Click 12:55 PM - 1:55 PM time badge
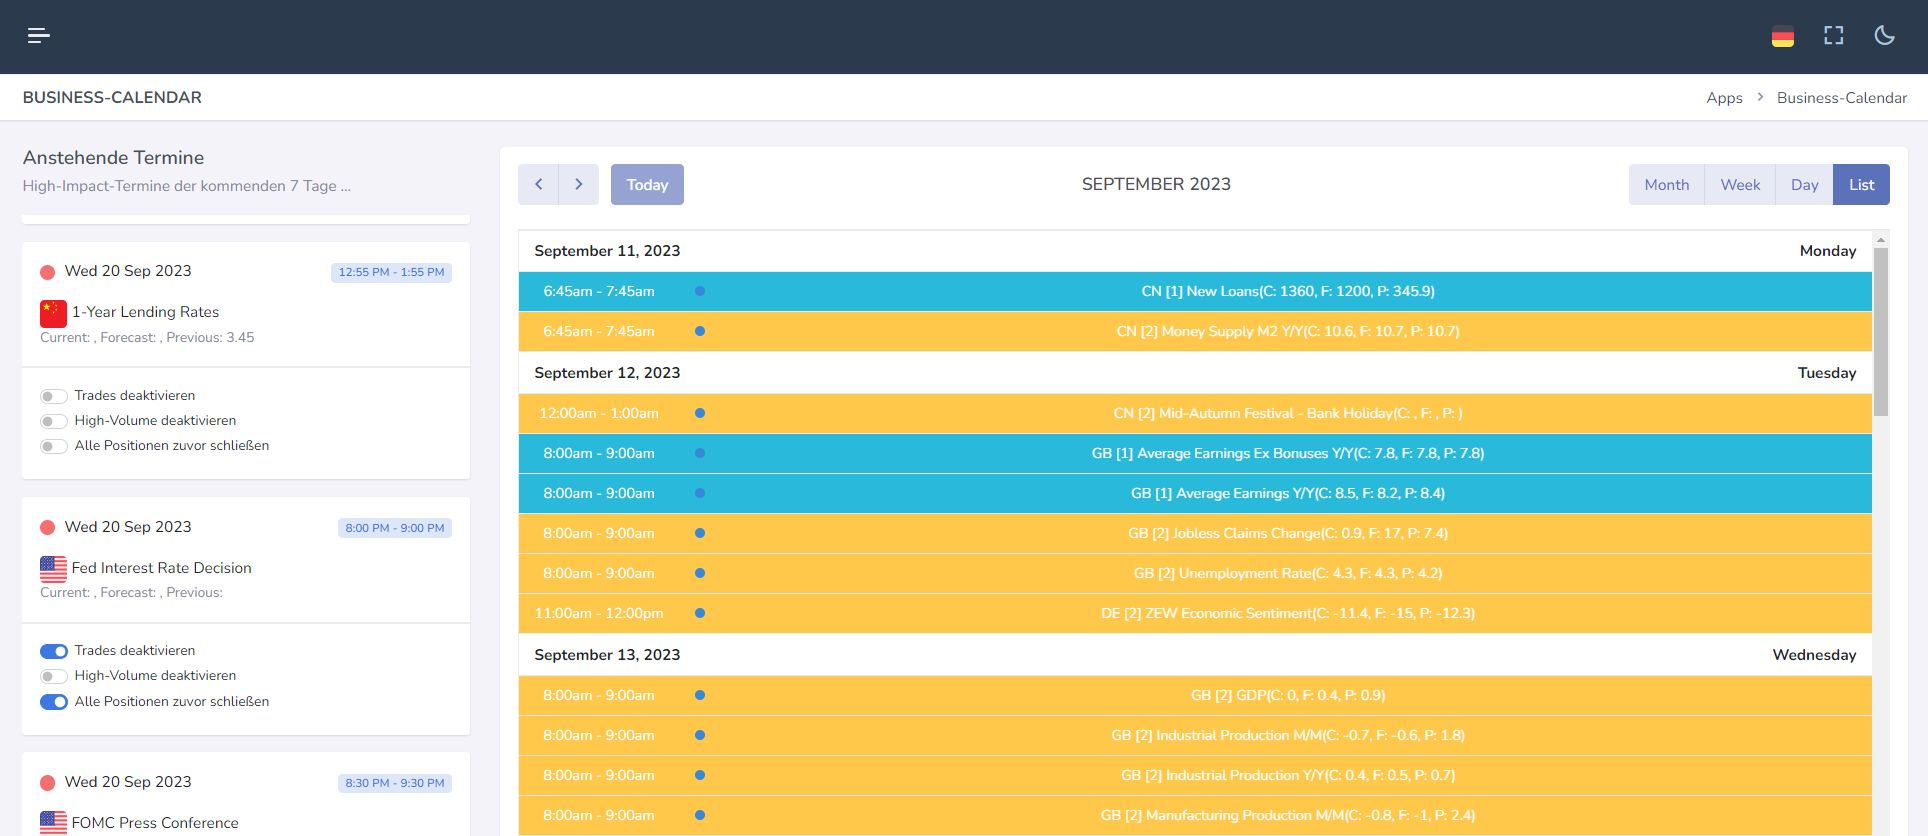The image size is (1928, 836). (x=391, y=272)
